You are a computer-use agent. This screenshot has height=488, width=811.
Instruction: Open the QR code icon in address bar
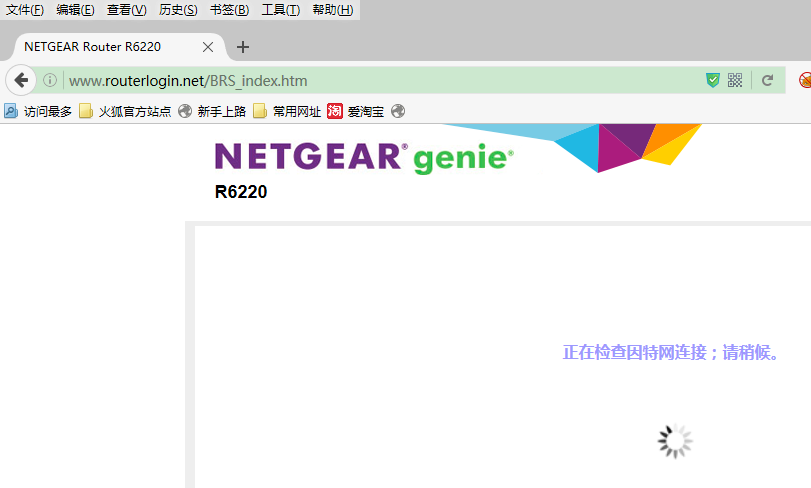tap(734, 80)
